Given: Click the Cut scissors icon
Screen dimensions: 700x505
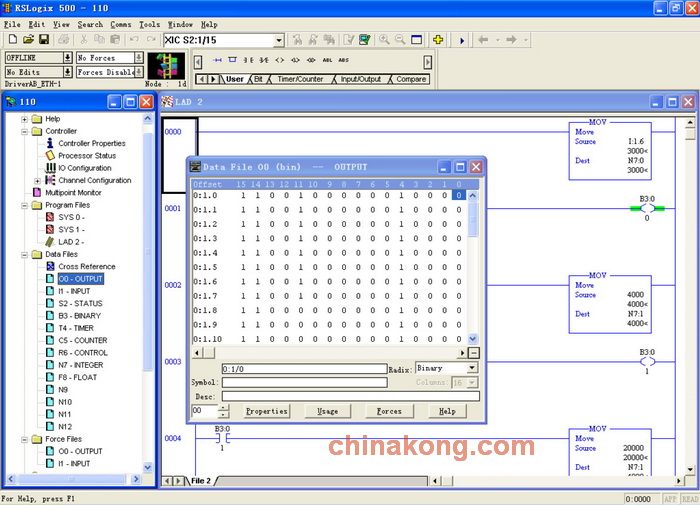Looking at the screenshot, I should point(83,40).
